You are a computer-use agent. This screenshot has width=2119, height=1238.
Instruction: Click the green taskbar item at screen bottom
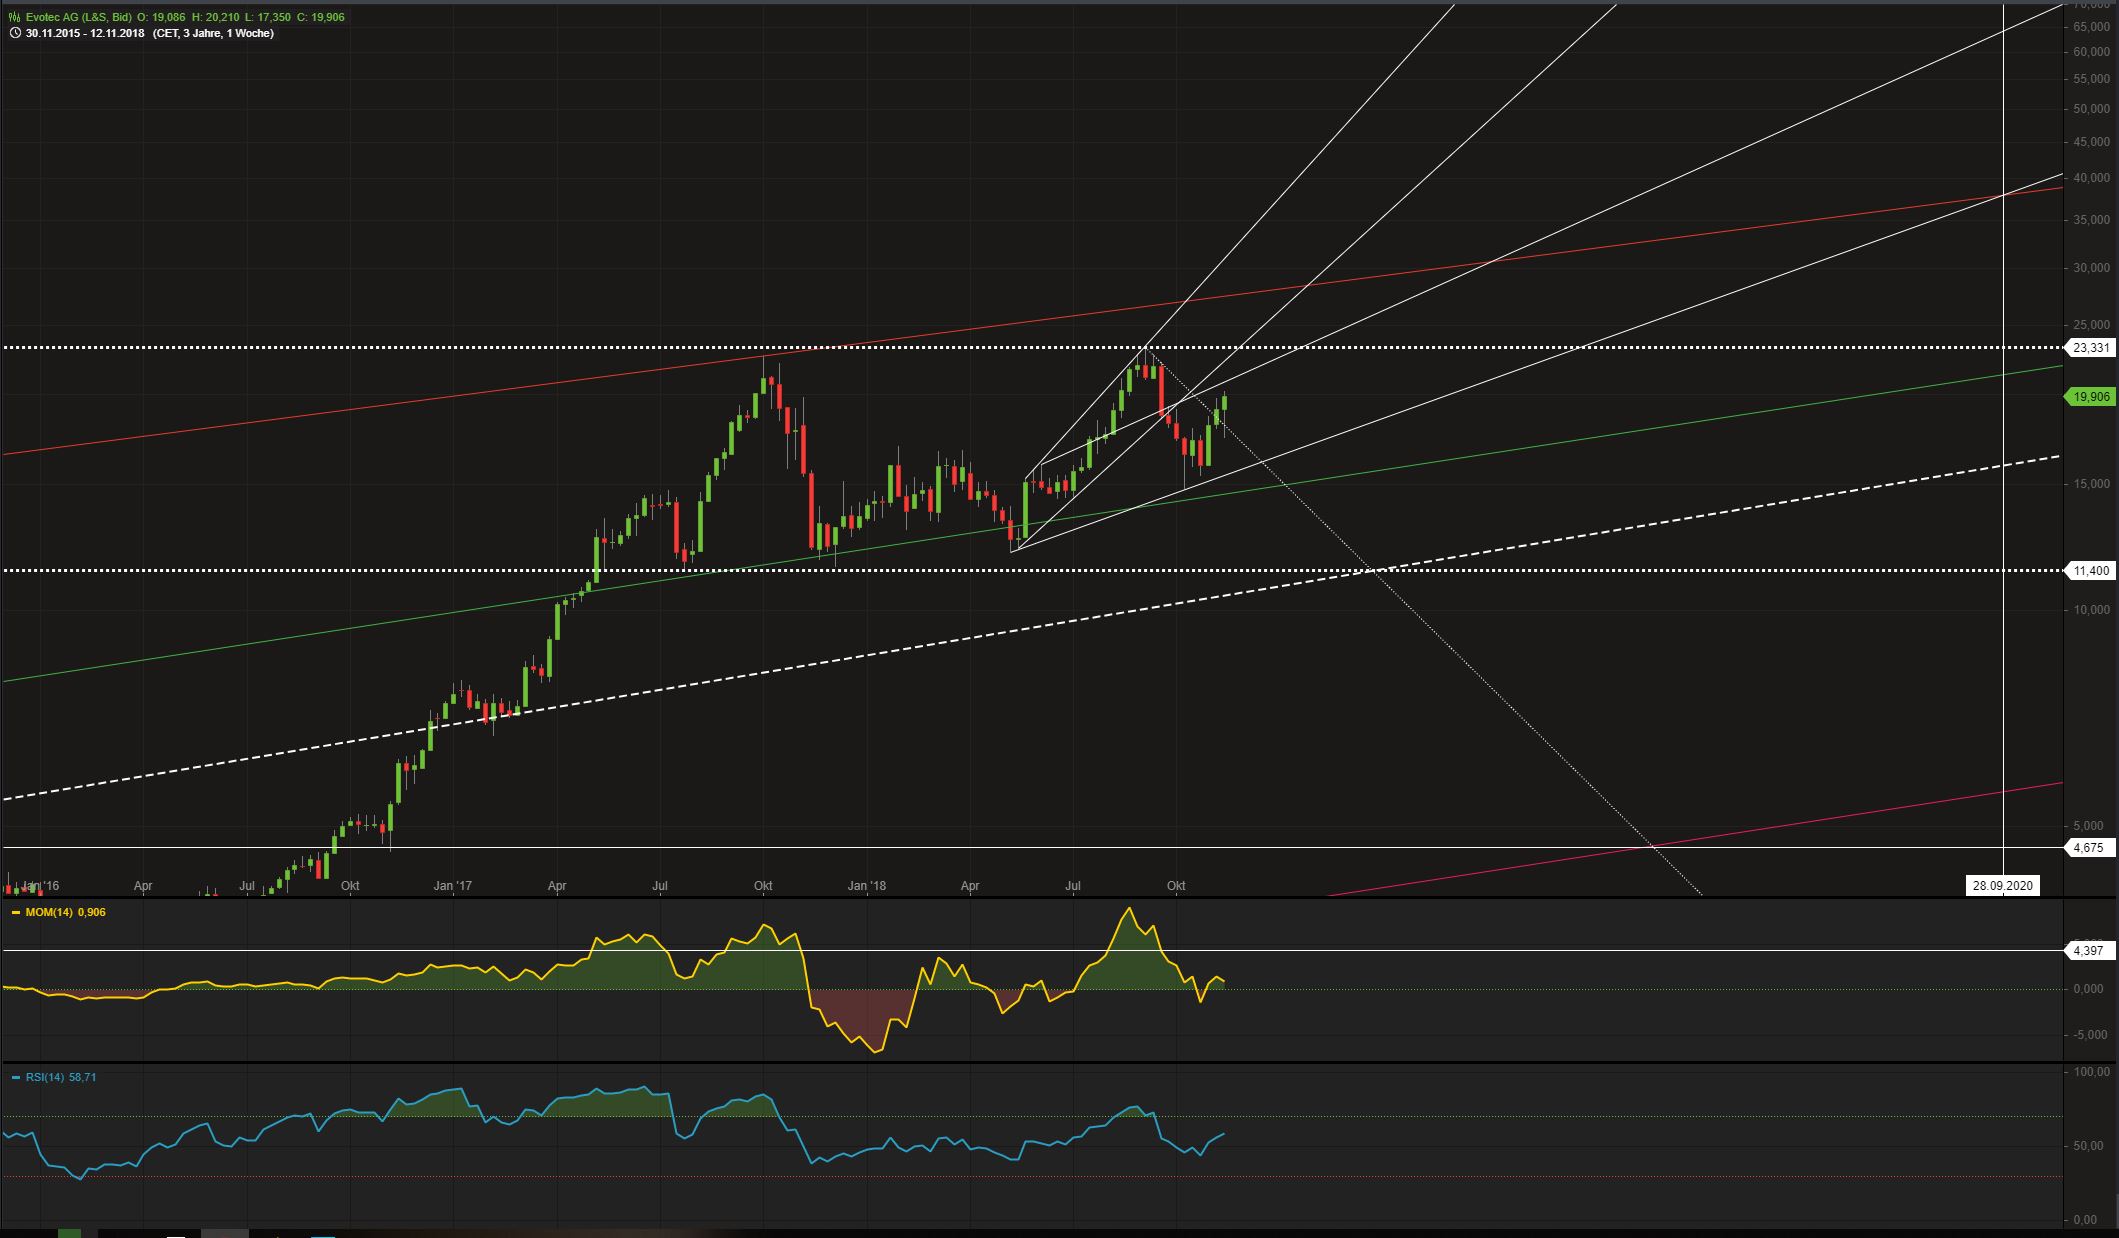coord(69,1233)
